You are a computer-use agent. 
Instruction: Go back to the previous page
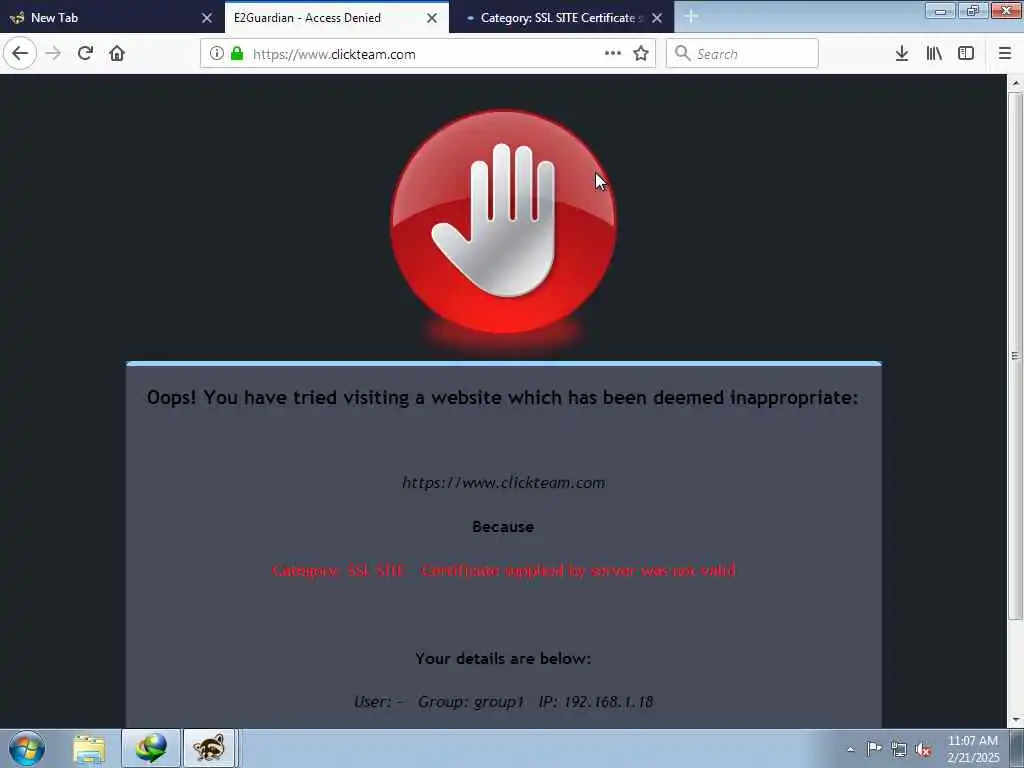(x=20, y=54)
